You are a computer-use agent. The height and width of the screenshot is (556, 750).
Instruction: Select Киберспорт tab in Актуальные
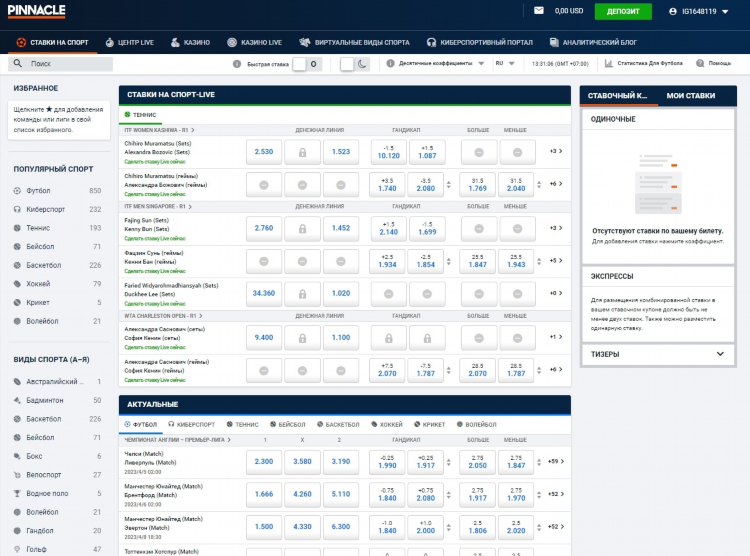192,424
